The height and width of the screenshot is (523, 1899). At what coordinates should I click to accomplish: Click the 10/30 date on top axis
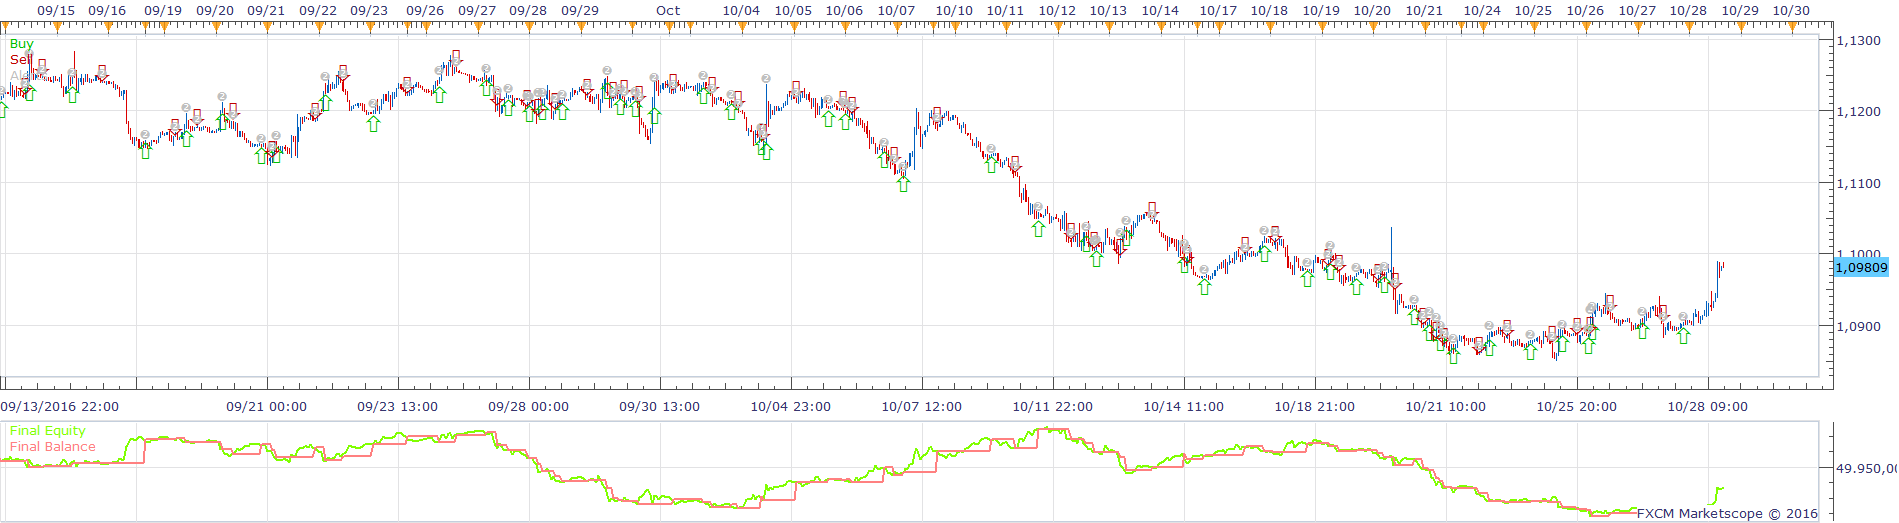coord(1791,11)
